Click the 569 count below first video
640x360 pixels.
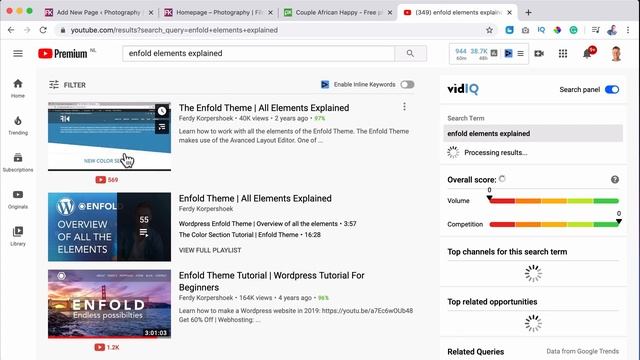click(x=107, y=180)
